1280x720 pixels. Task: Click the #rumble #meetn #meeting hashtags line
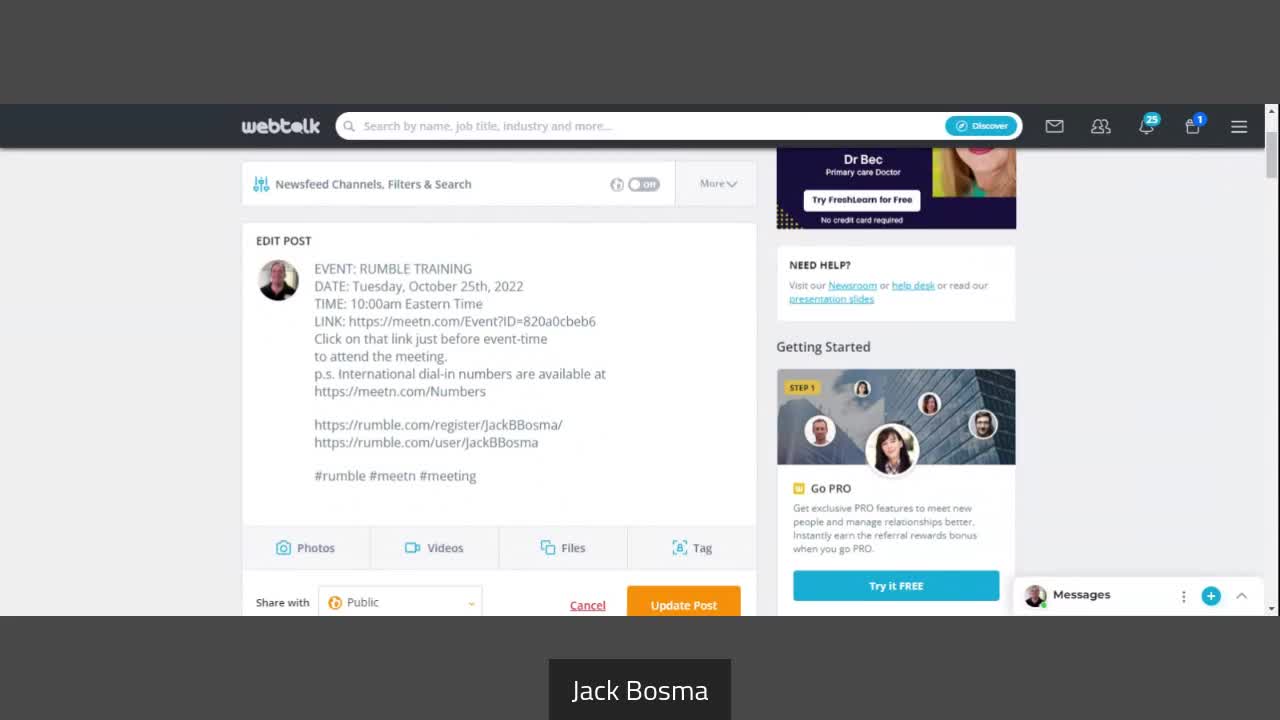[x=395, y=476]
